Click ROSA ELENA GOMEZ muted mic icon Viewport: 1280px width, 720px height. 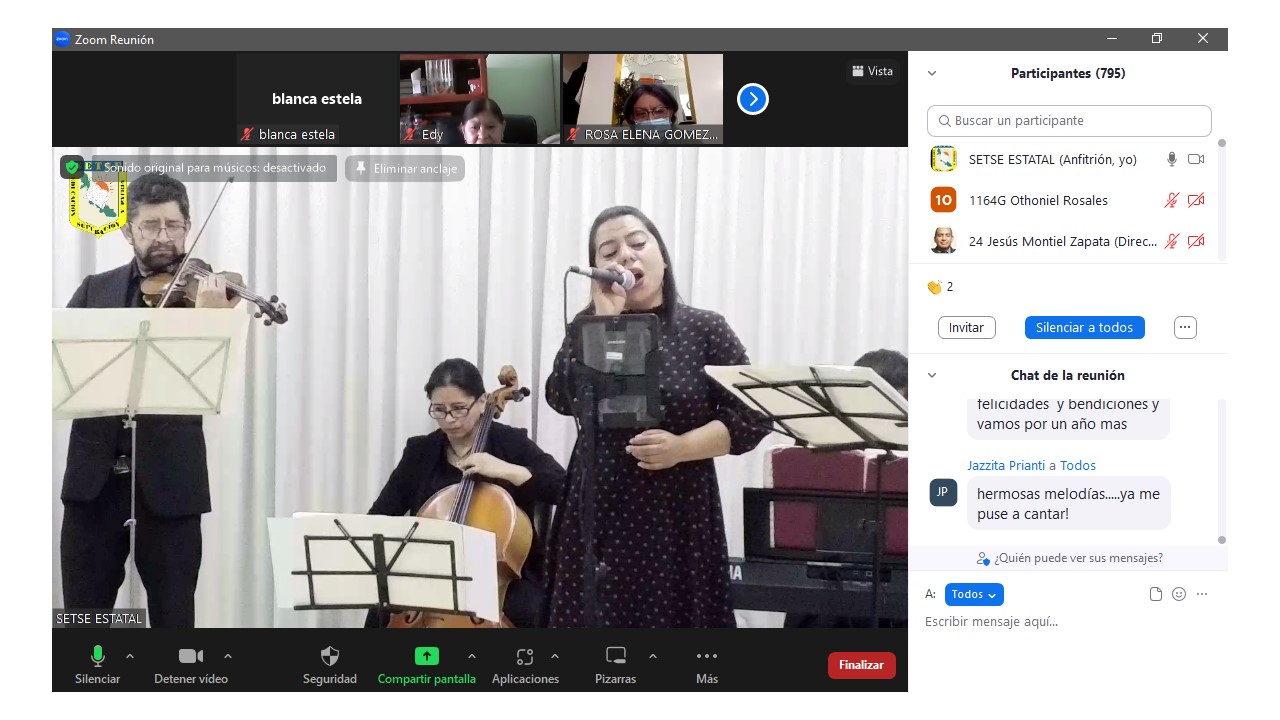coord(573,134)
